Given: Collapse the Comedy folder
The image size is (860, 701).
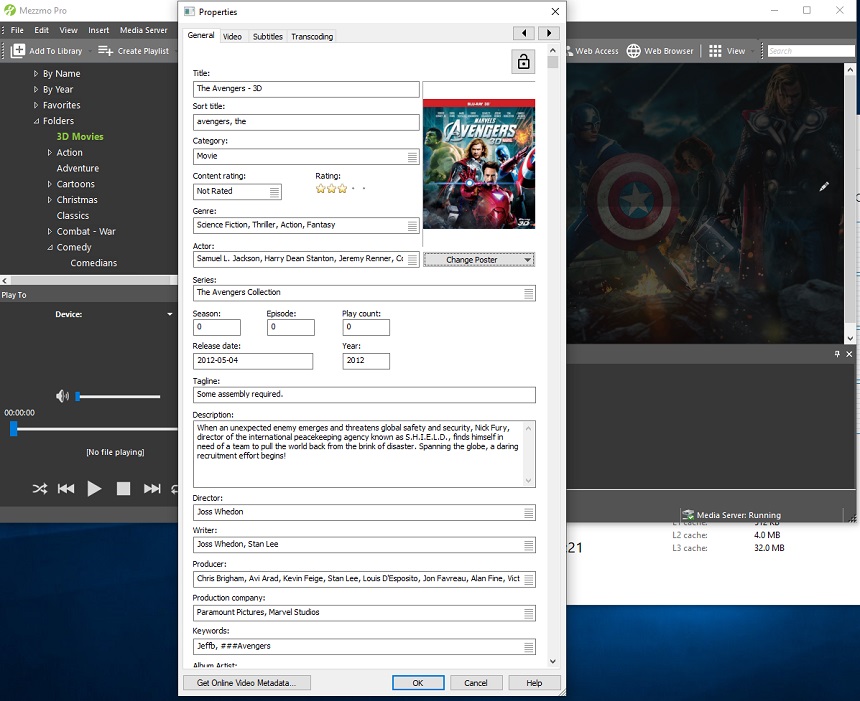Looking at the screenshot, I should click(x=49, y=247).
